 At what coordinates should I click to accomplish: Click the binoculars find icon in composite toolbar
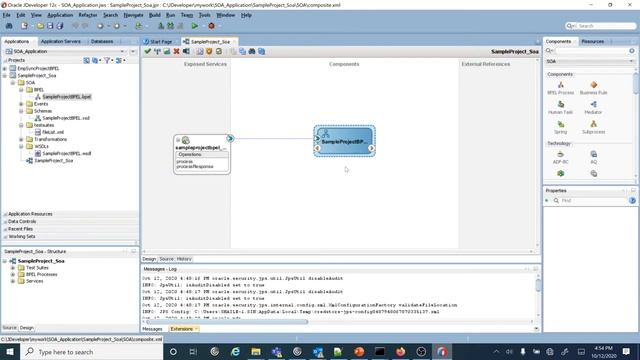click(x=252, y=51)
